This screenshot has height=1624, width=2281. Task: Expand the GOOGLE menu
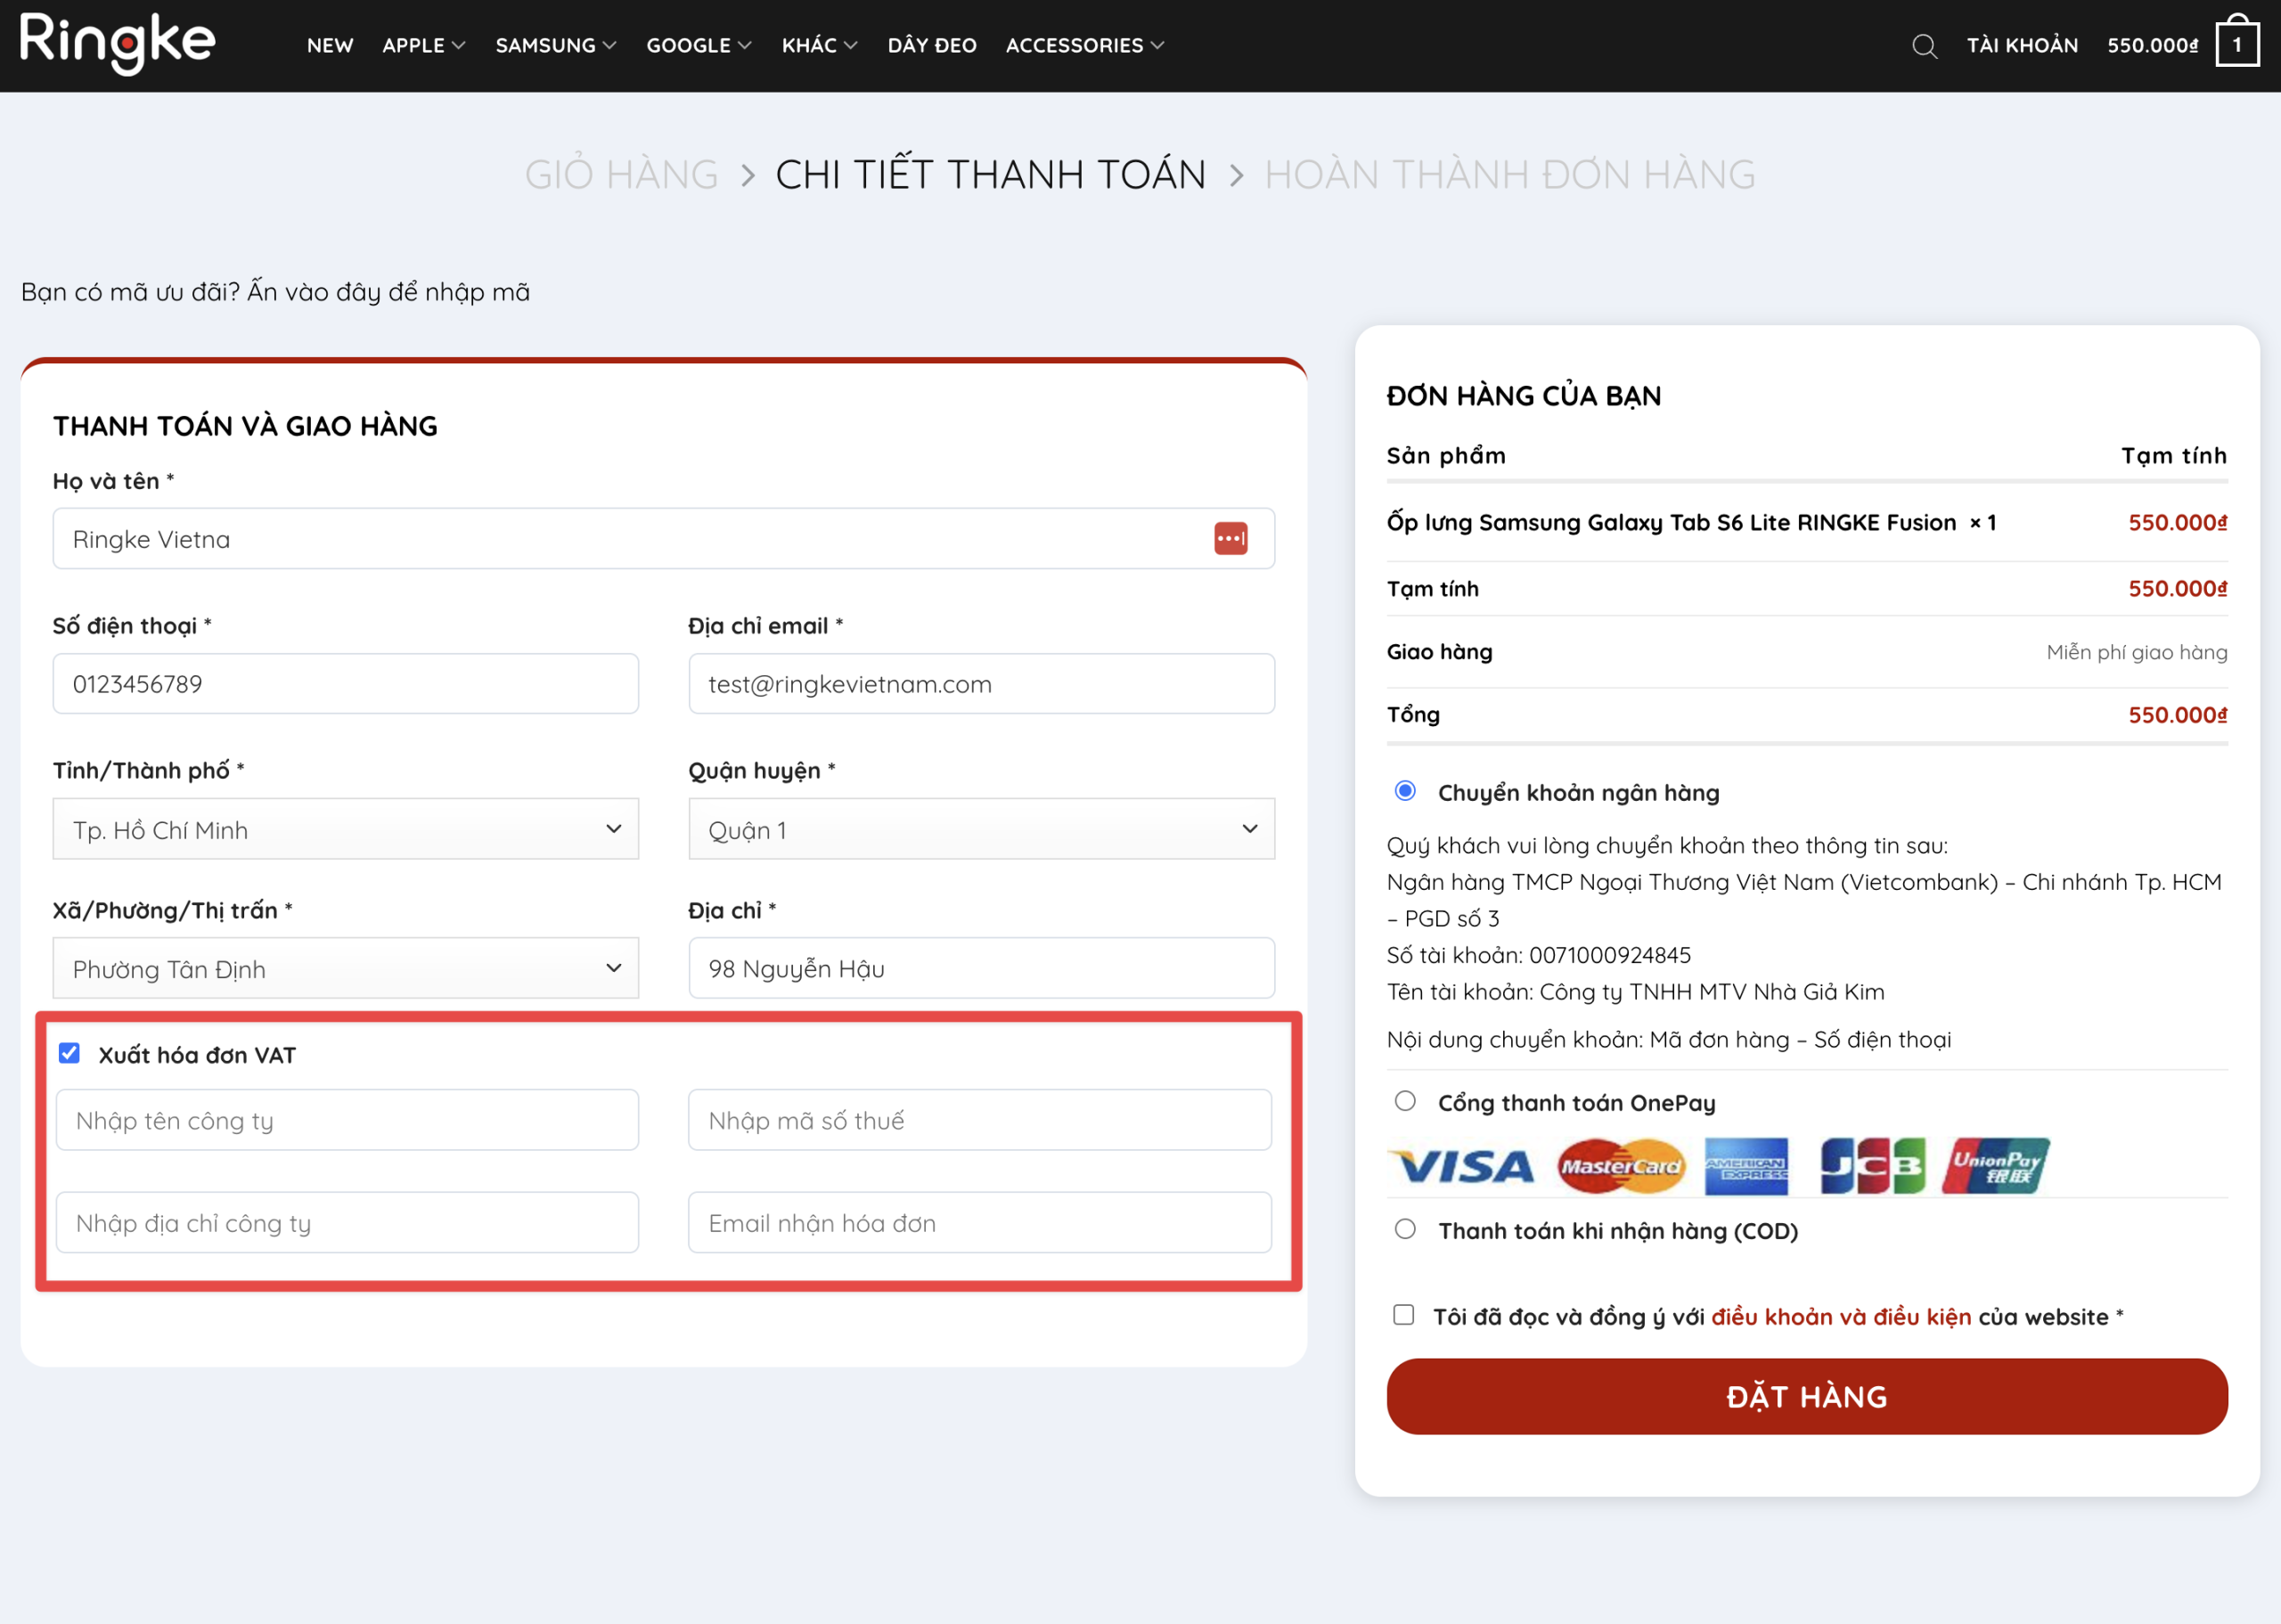(699, 45)
